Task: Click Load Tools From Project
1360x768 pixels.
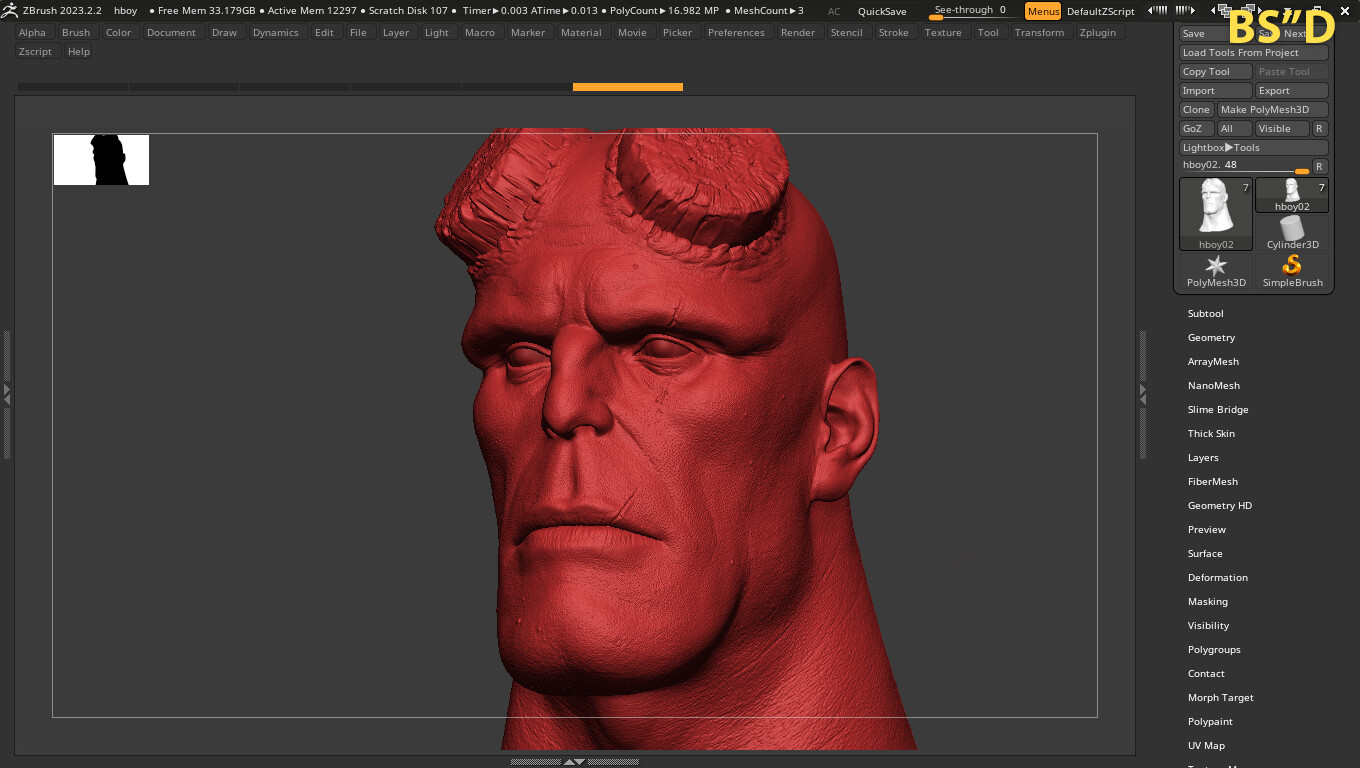Action: click(1254, 53)
